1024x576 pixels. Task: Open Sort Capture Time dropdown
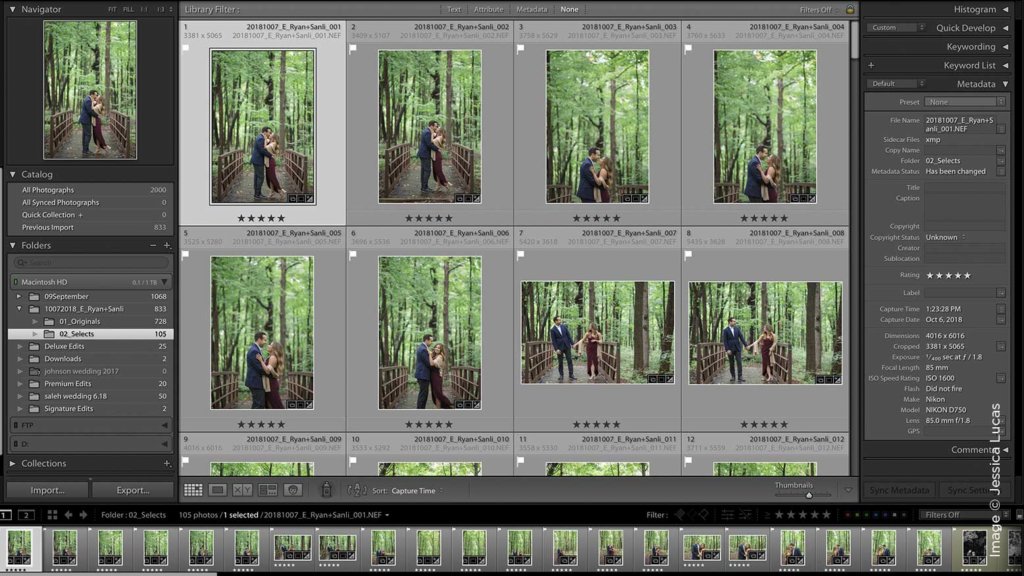417,490
